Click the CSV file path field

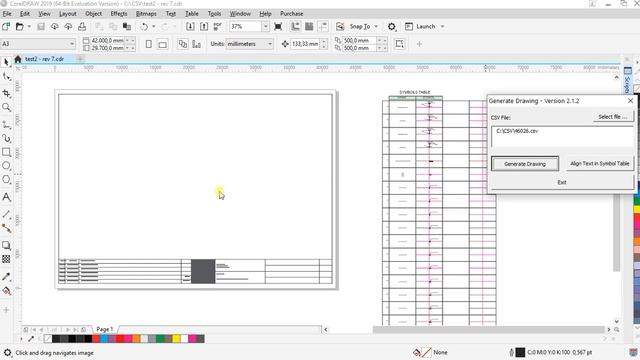coord(563,136)
